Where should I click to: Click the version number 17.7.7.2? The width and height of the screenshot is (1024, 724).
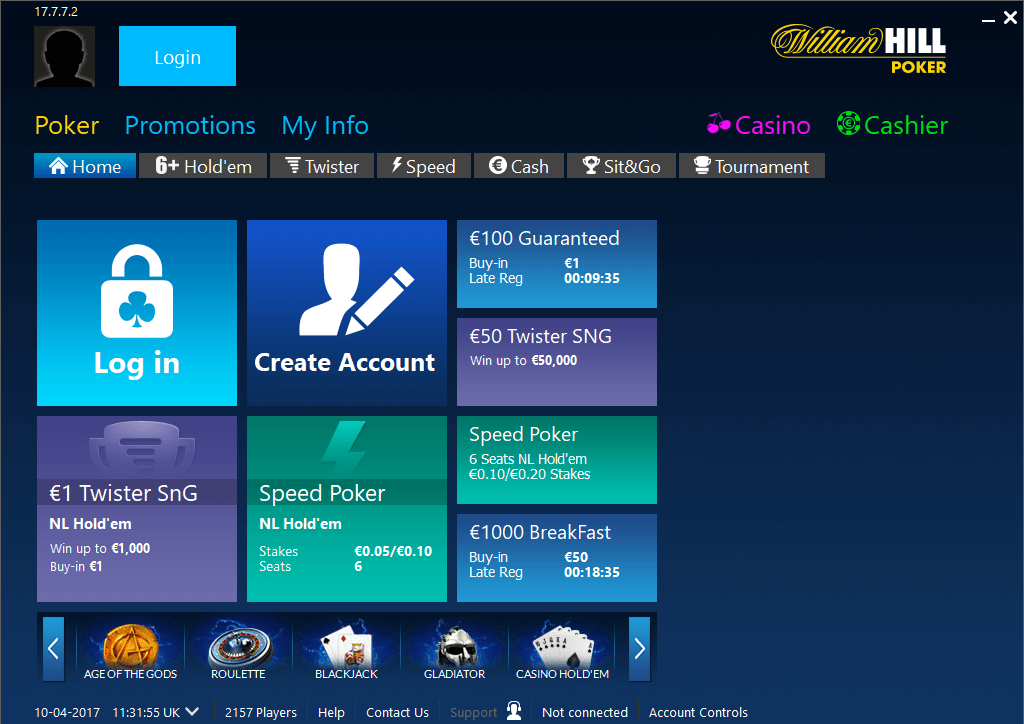[x=56, y=12]
